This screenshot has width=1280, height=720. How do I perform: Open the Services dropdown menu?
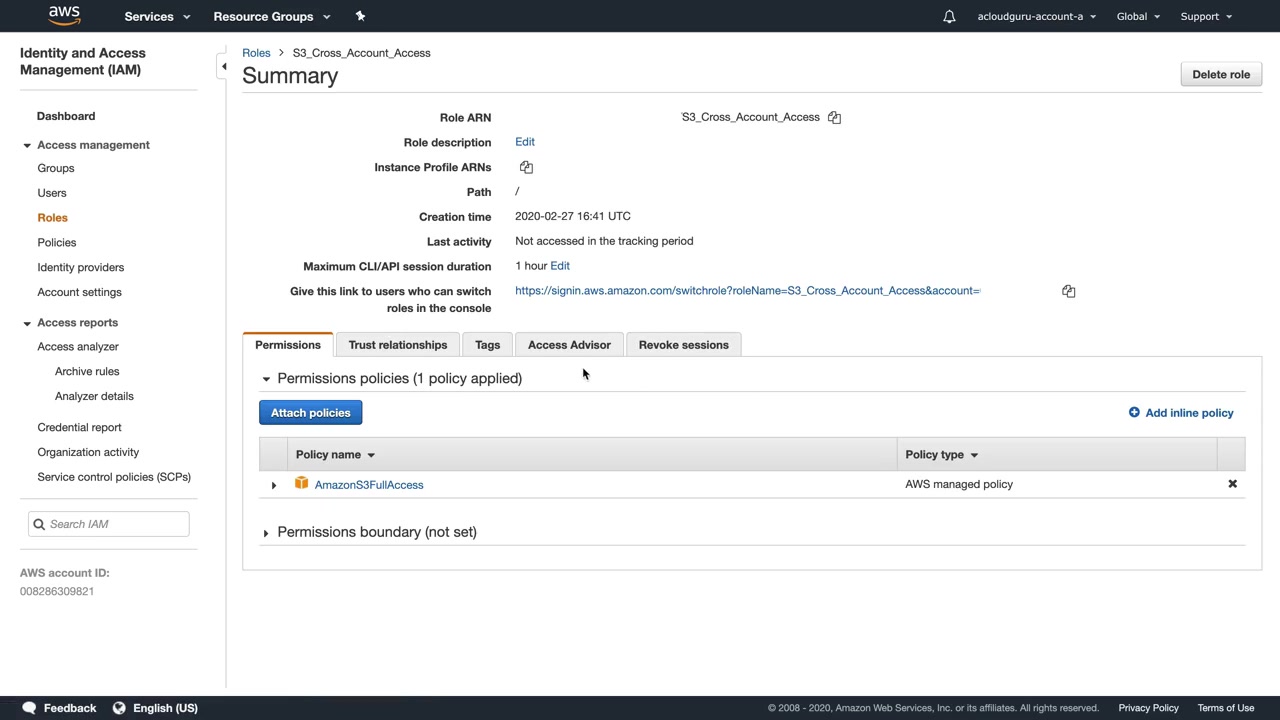(157, 16)
